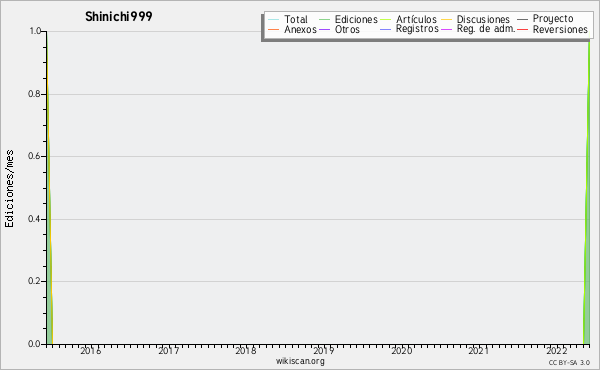Click the Discusiones legend entry
The width and height of the screenshot is (600, 370).
pos(483,19)
